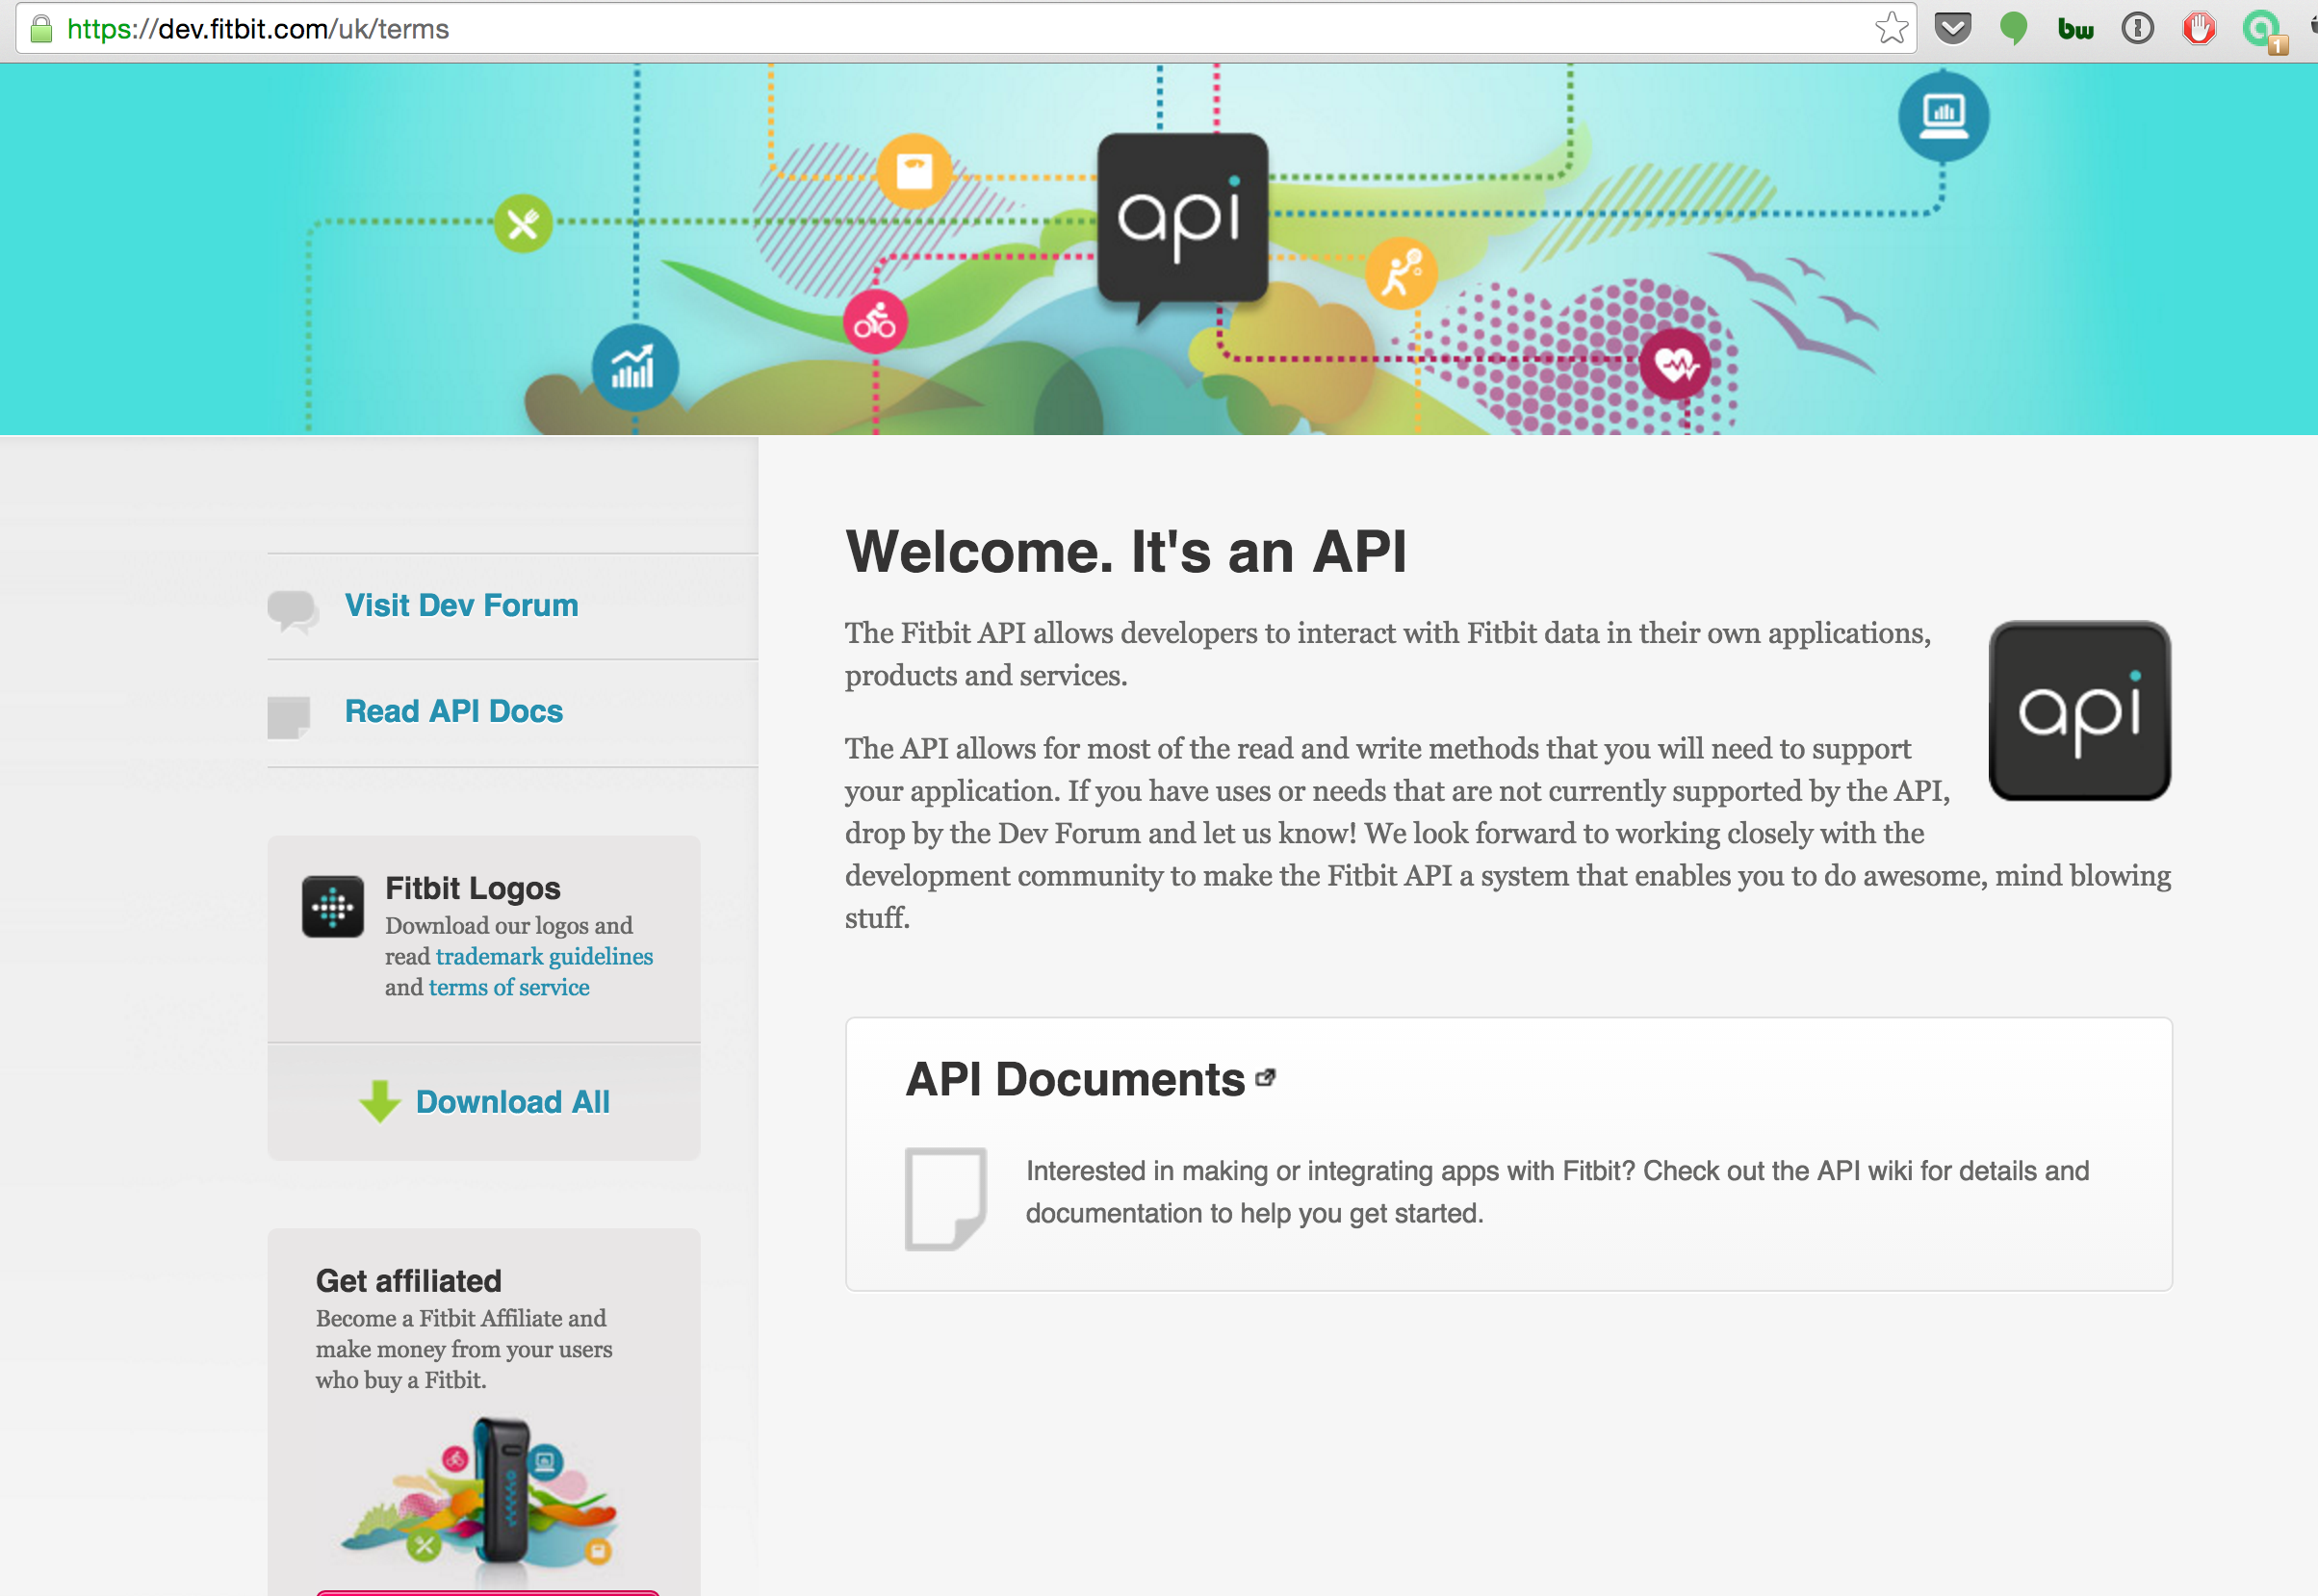
Task: Open the API Documents heading link
Action: click(x=1075, y=1079)
